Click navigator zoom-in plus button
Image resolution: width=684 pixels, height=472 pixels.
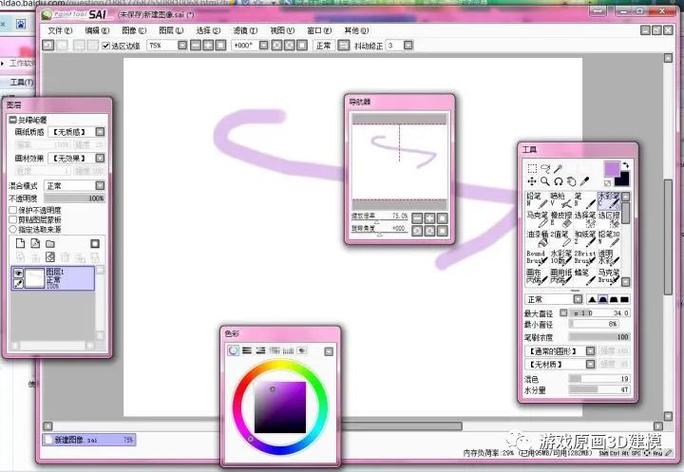tap(430, 218)
